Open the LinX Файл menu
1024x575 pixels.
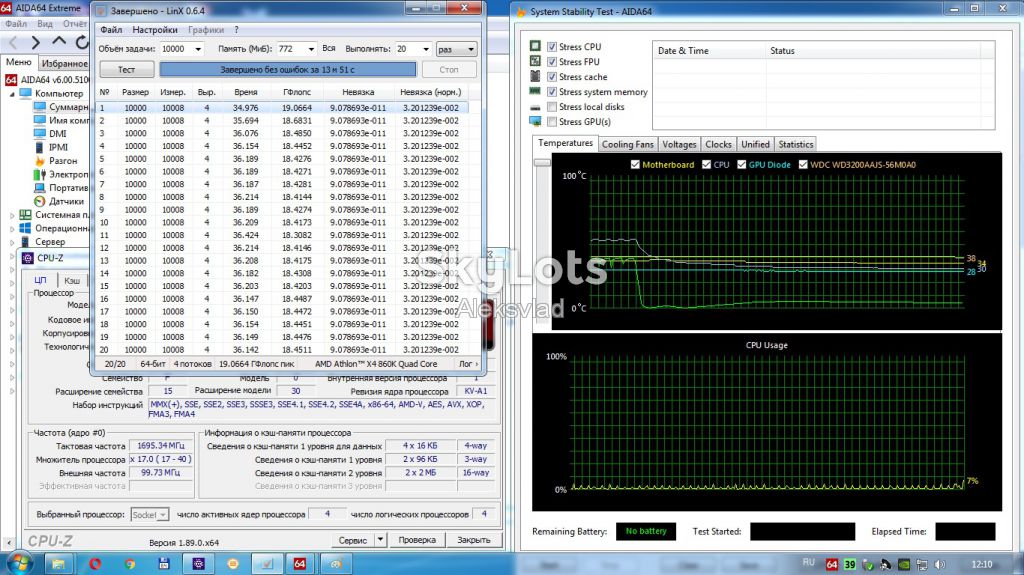coord(111,29)
